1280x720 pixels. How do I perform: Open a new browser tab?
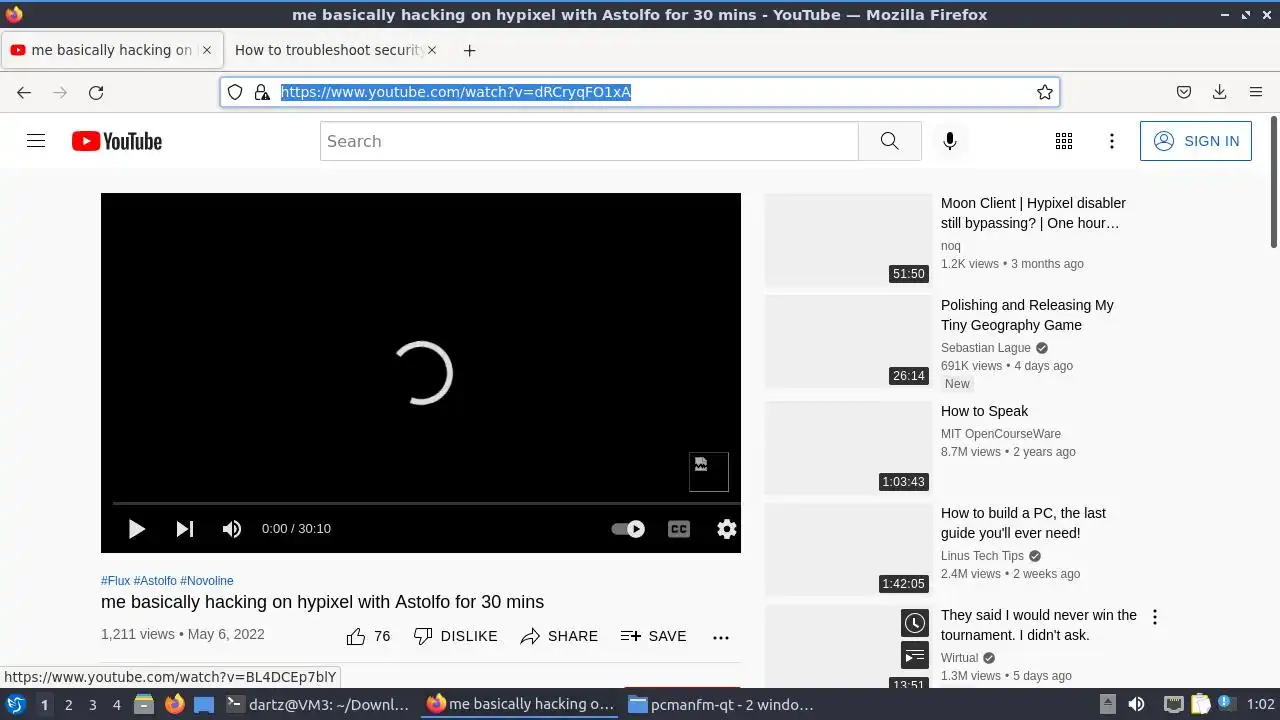(469, 50)
